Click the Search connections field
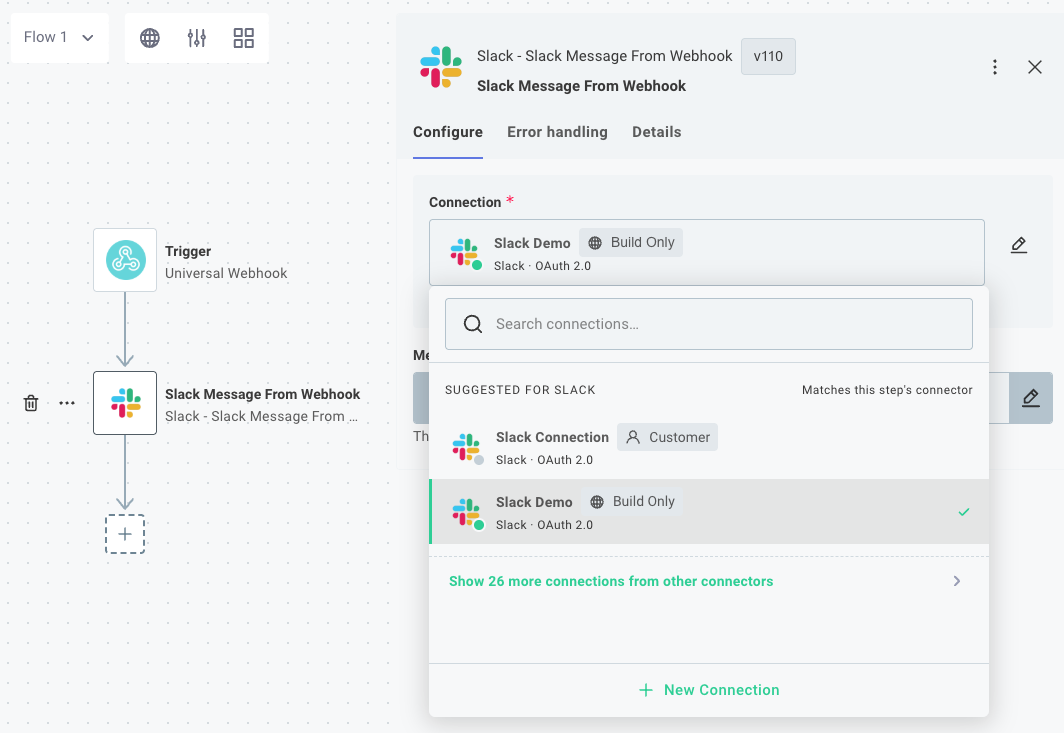Viewport: 1064px width, 733px height. click(708, 324)
